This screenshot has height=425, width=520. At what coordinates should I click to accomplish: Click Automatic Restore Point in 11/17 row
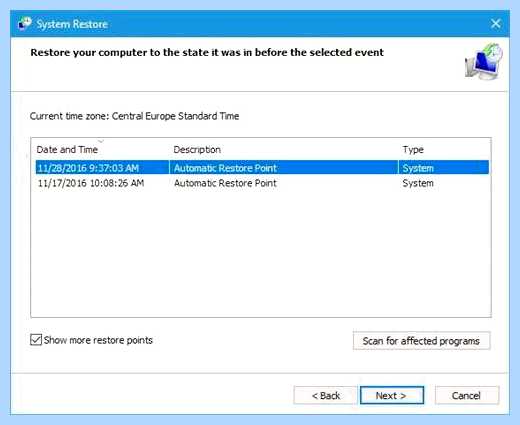[225, 183]
